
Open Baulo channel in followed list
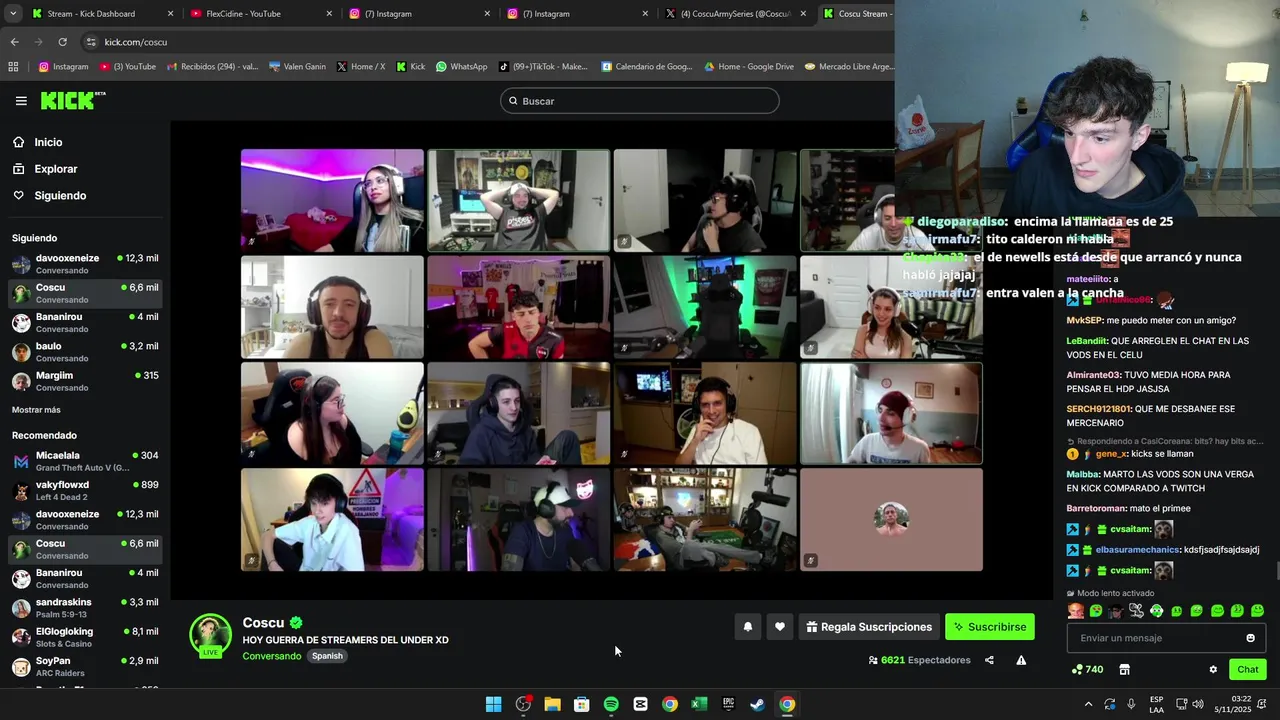tap(85, 352)
